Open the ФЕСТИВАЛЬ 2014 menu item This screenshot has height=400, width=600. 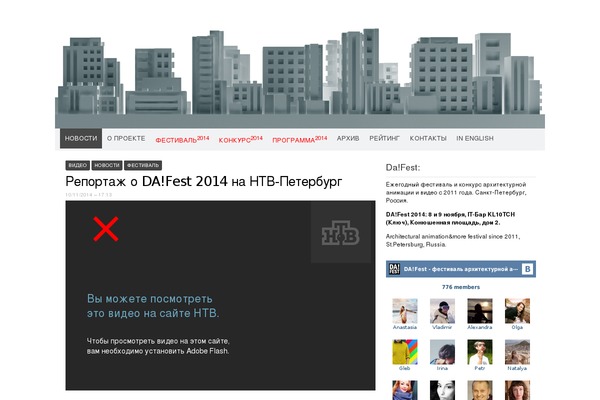tap(182, 139)
